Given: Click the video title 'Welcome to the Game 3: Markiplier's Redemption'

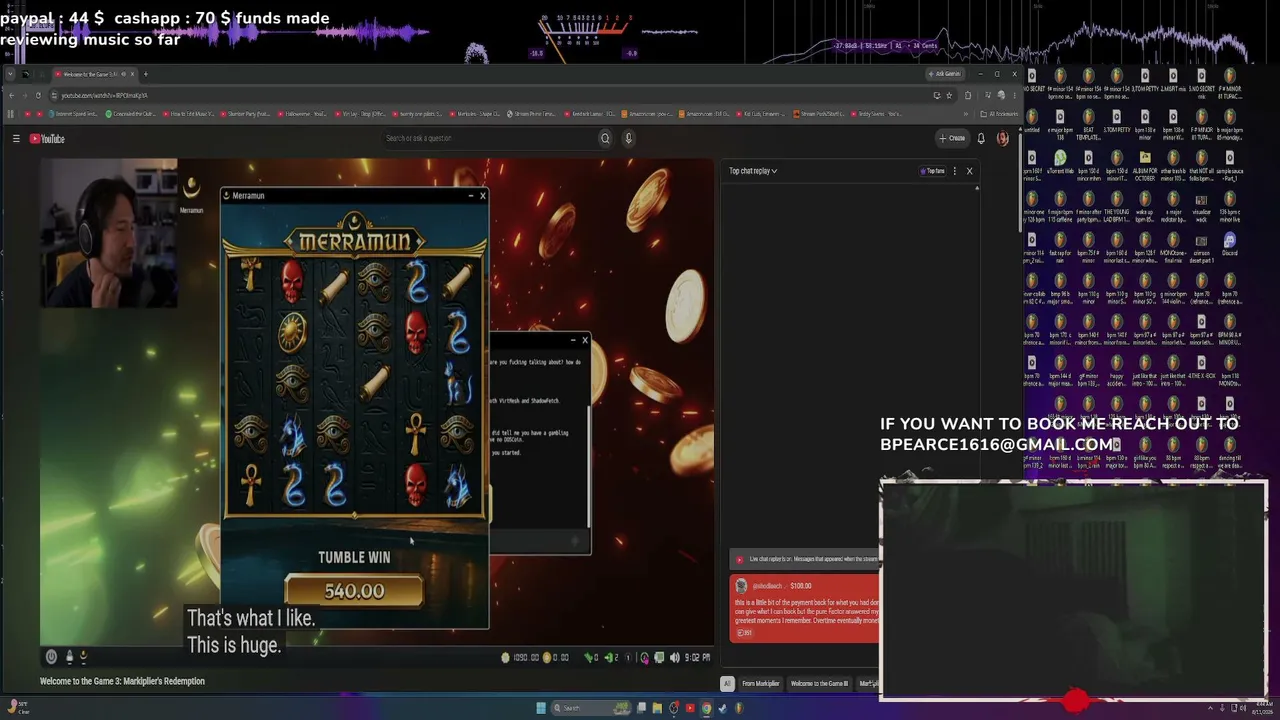Looking at the screenshot, I should pyautogui.click(x=122, y=681).
